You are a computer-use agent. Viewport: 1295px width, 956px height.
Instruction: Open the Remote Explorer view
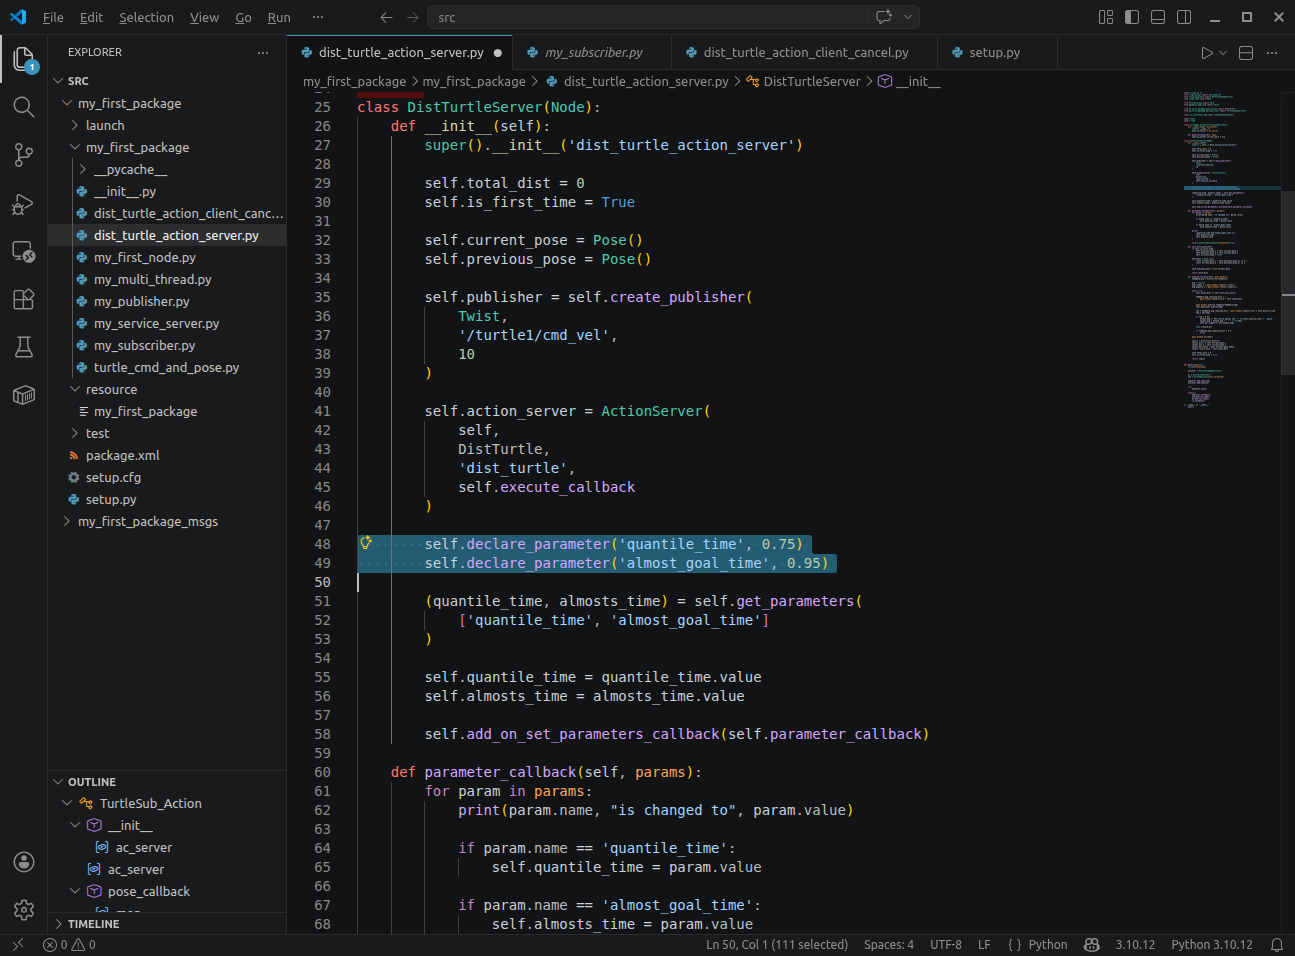pyautogui.click(x=24, y=251)
